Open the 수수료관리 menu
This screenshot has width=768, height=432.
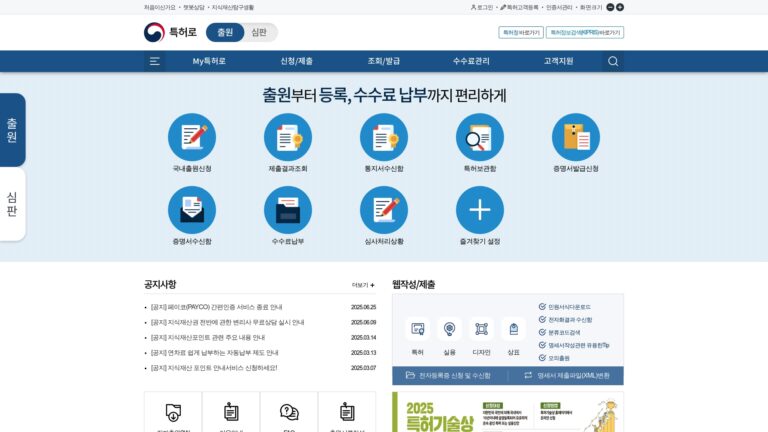[471, 61]
